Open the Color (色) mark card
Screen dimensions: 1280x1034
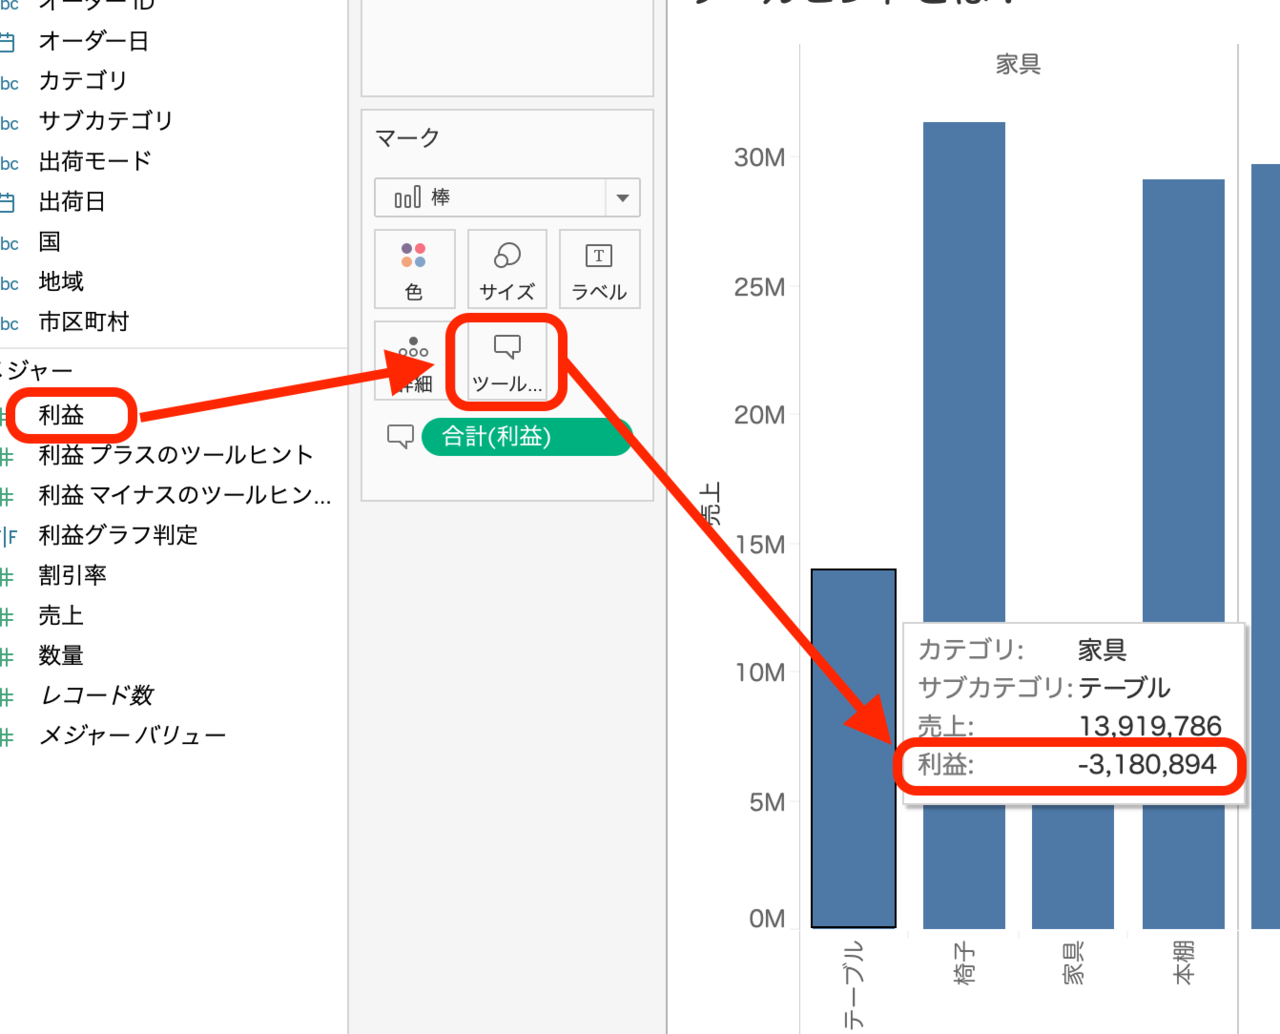(x=414, y=268)
